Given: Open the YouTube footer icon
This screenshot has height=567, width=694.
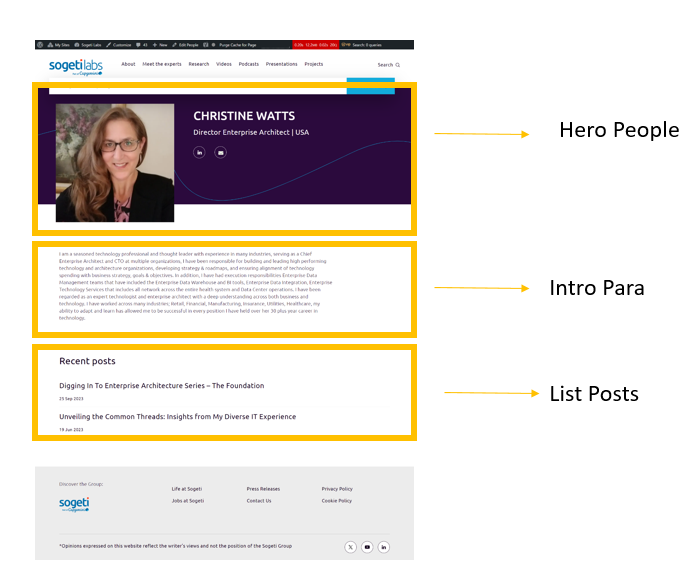Looking at the screenshot, I should coord(367,547).
